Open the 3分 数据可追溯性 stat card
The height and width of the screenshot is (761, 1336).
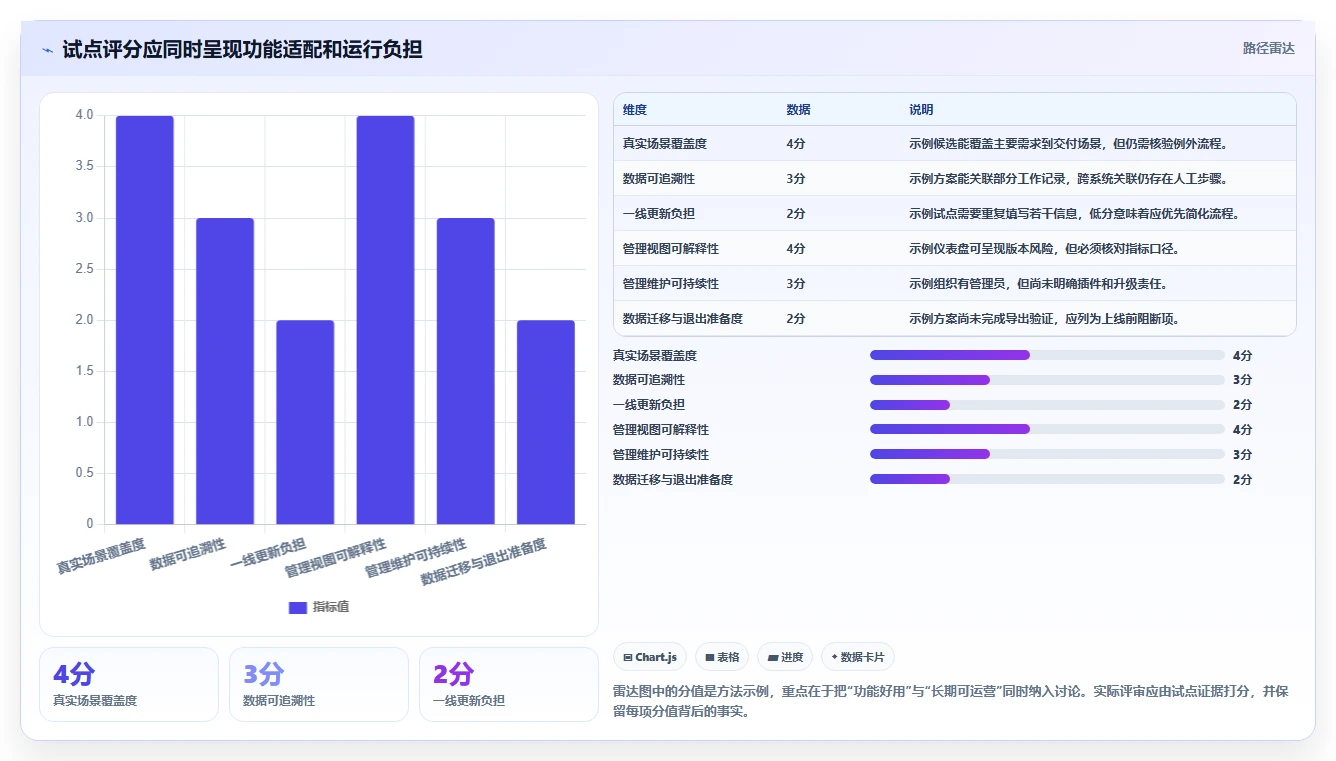point(319,684)
